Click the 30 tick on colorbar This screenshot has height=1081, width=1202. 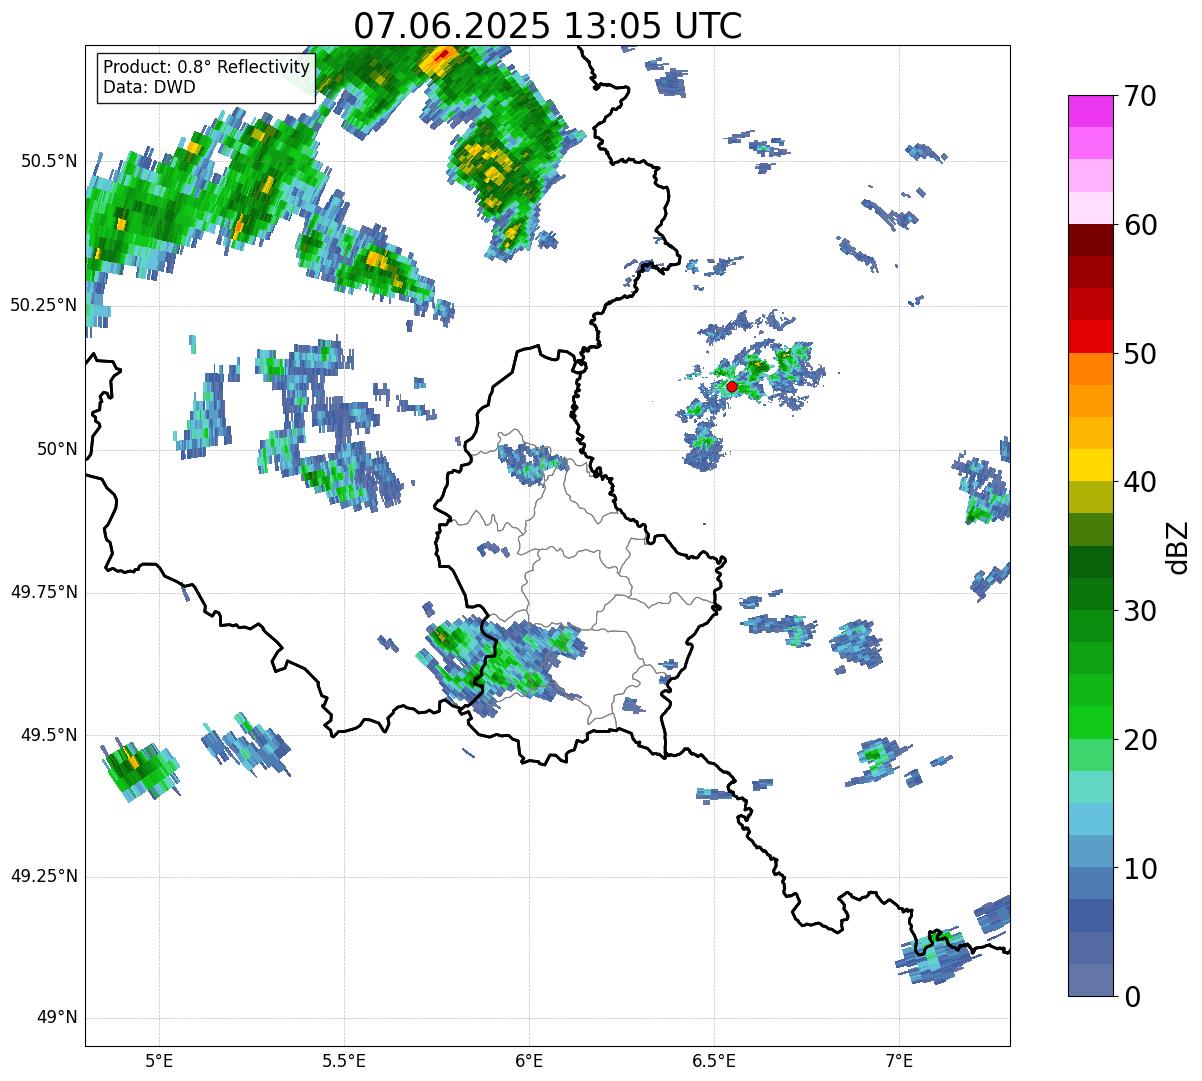tap(1139, 611)
